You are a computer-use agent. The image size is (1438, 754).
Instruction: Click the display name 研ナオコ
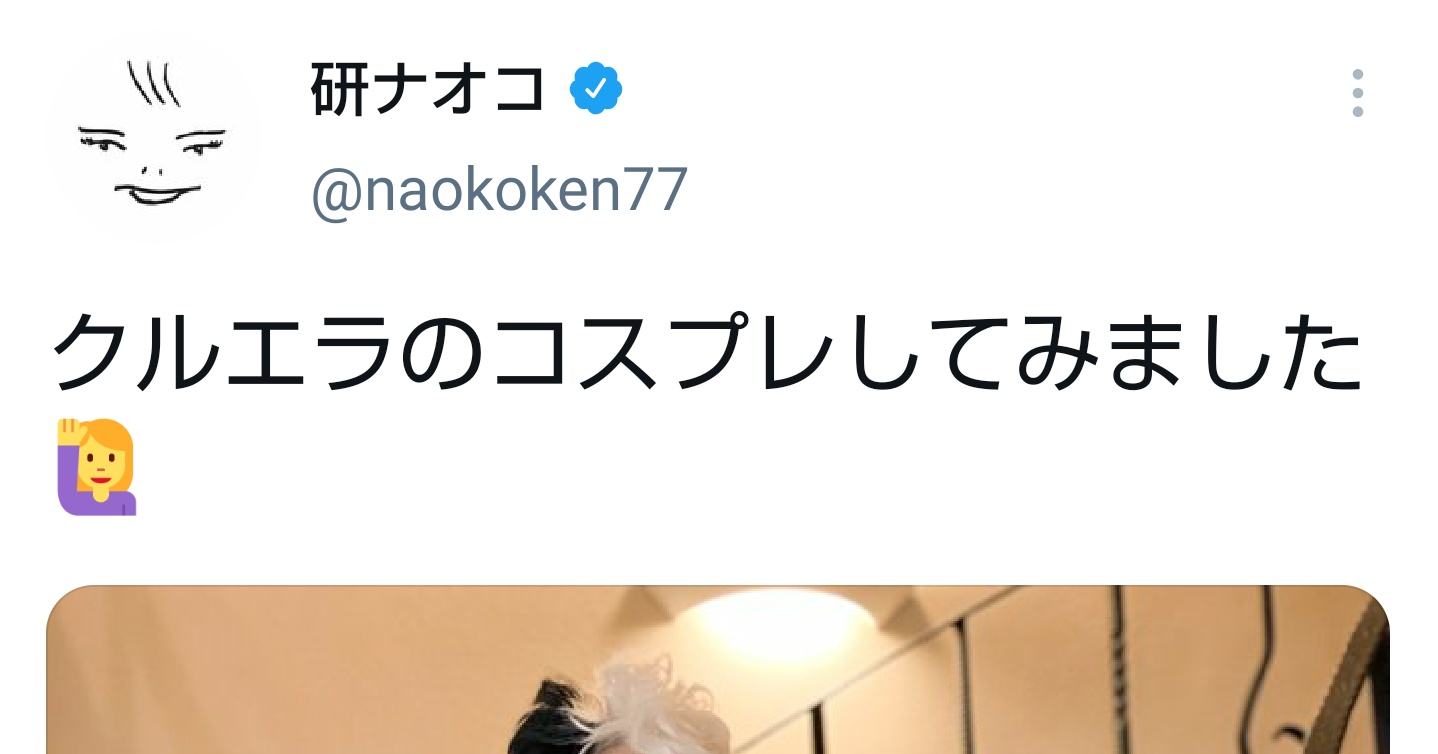coord(429,90)
